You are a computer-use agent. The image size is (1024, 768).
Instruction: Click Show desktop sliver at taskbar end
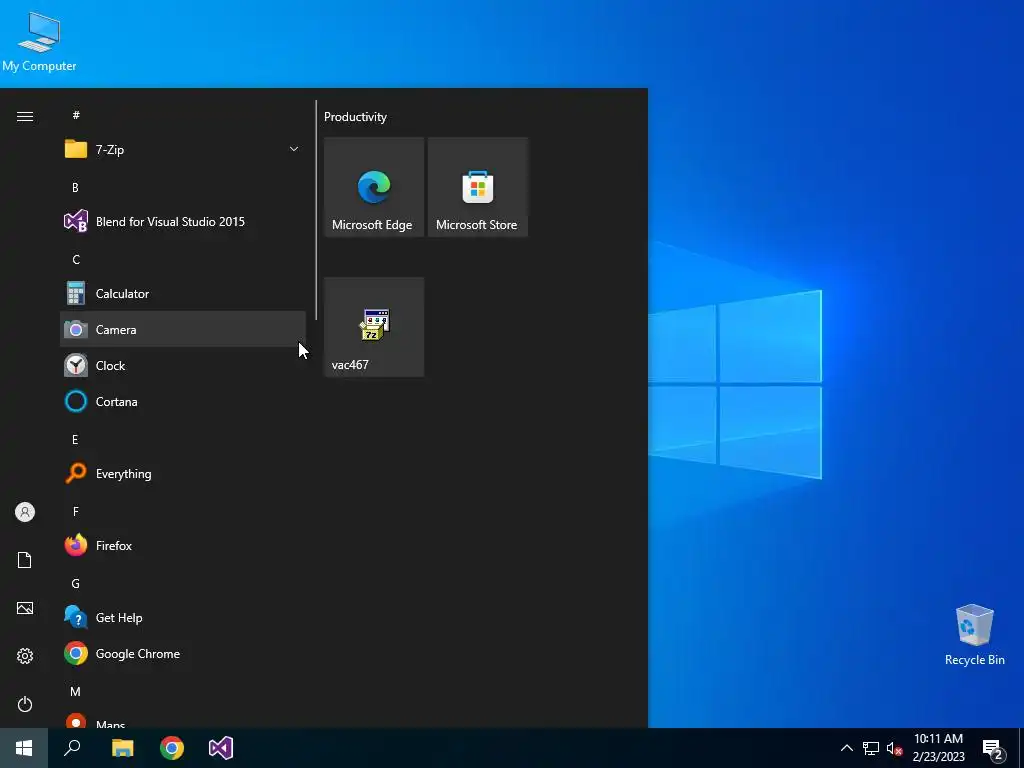coord(1021,748)
